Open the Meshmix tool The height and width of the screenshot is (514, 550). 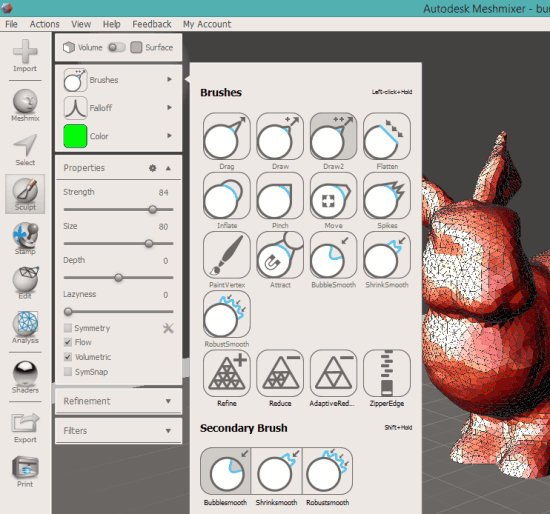[25, 105]
